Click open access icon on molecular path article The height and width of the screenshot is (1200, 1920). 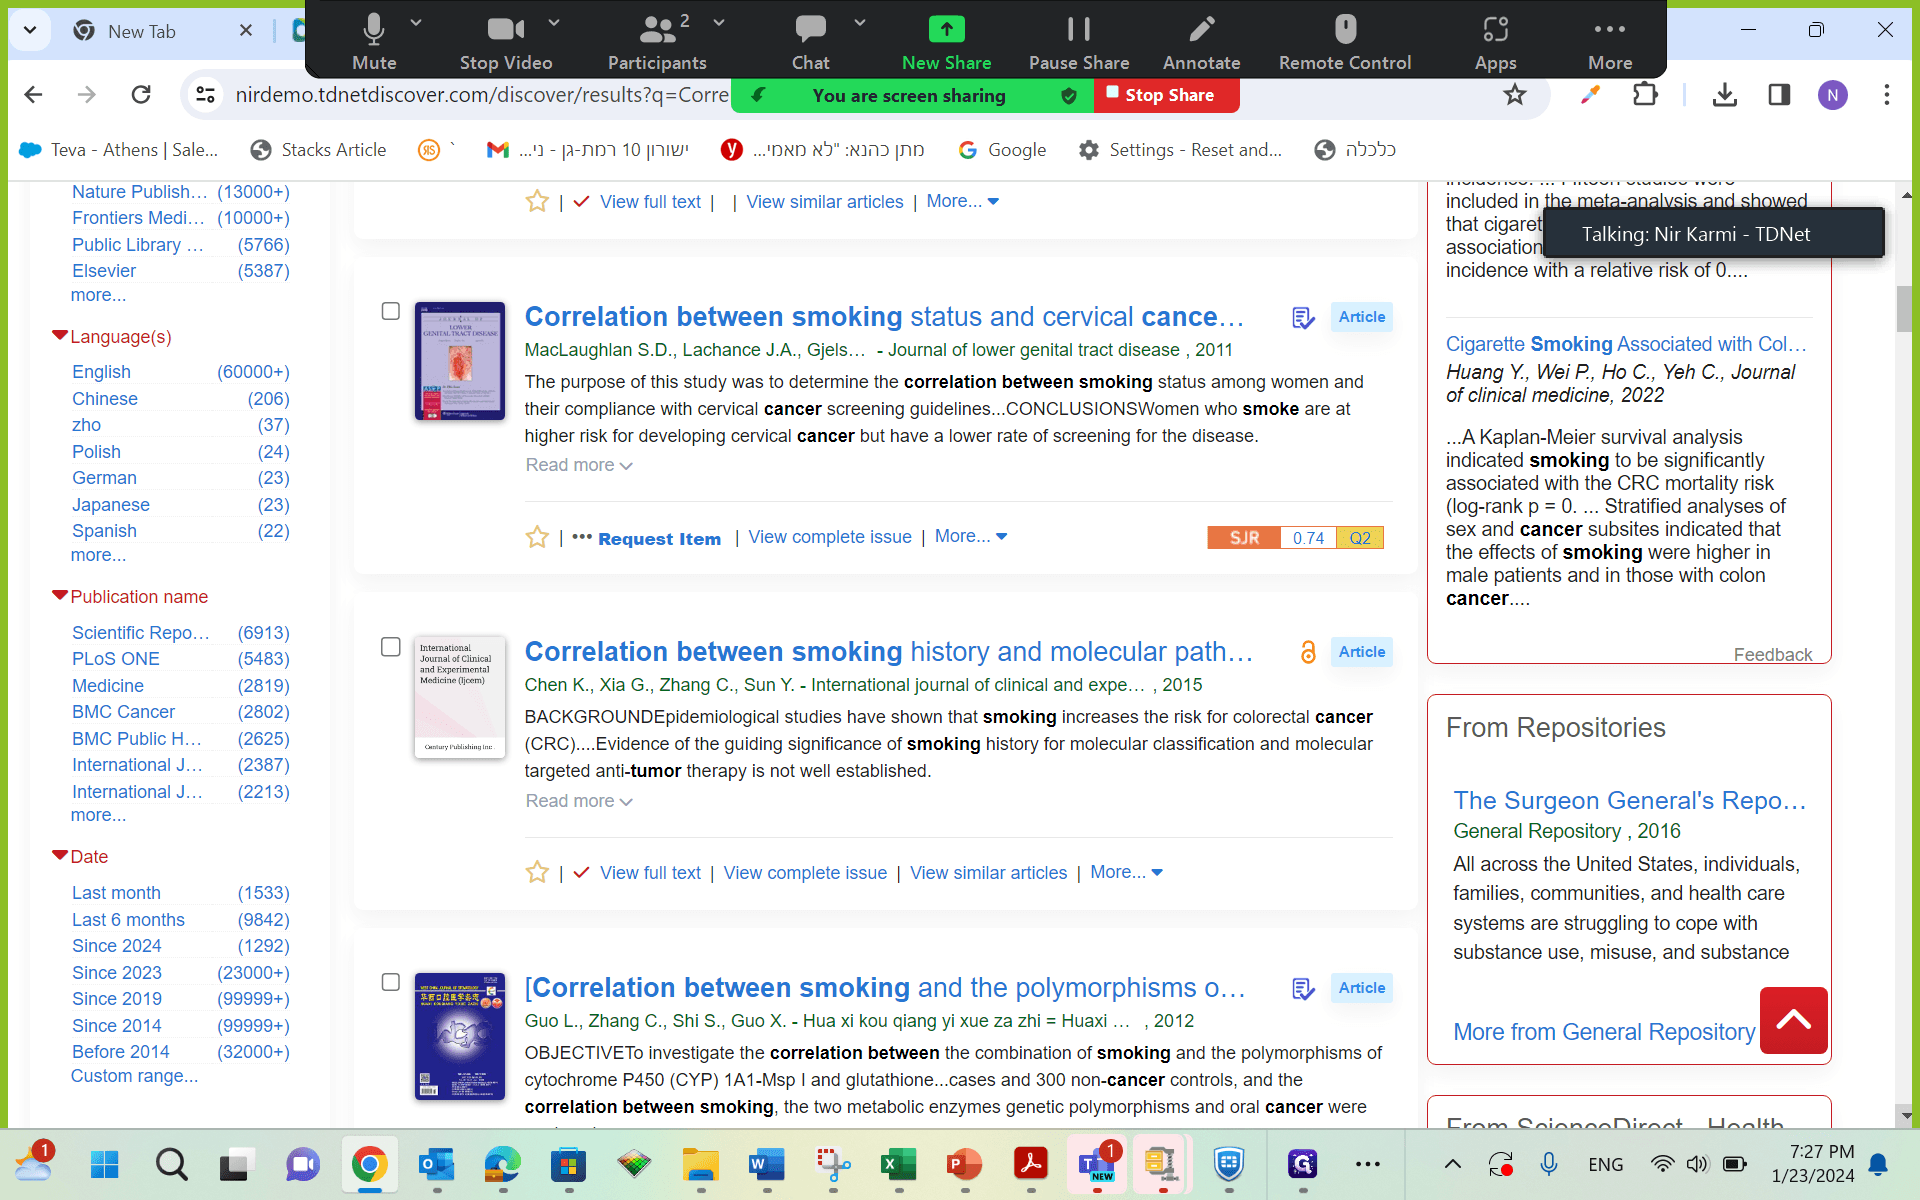pyautogui.click(x=1307, y=652)
